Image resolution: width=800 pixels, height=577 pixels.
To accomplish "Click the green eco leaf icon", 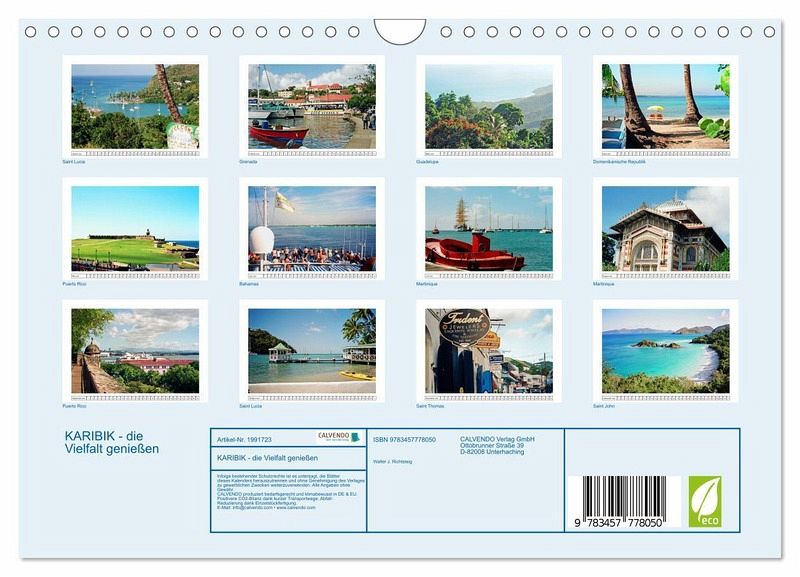I will point(705,501).
